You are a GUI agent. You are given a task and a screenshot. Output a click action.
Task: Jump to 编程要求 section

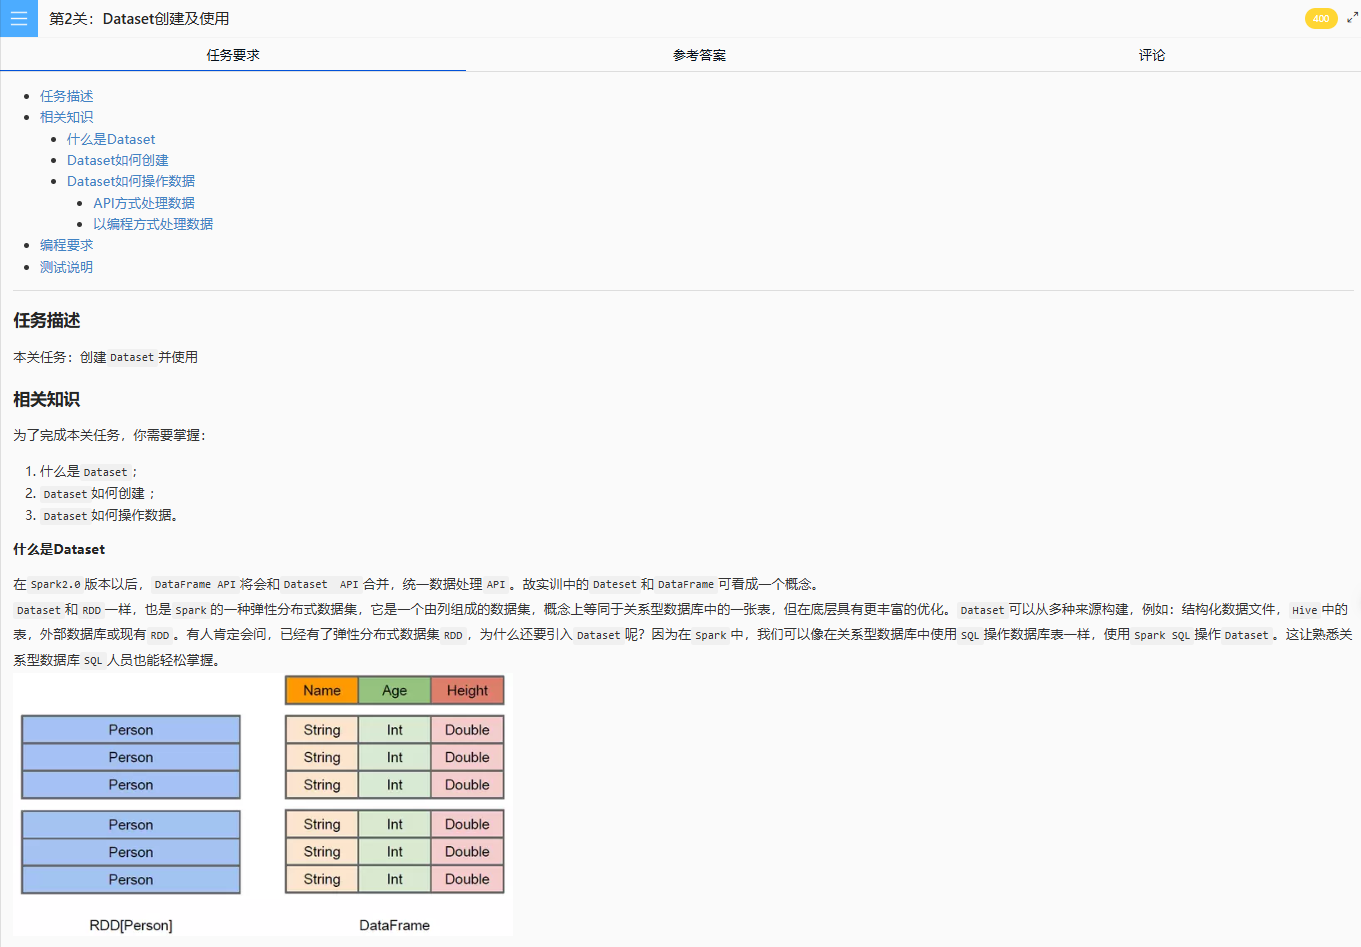[66, 245]
